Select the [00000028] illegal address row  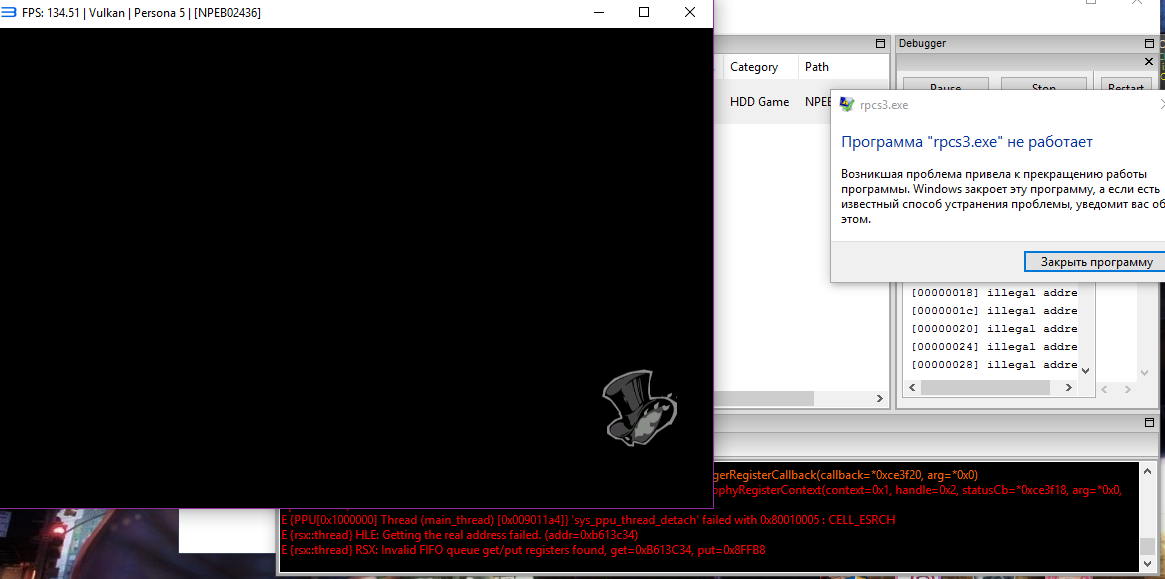993,364
